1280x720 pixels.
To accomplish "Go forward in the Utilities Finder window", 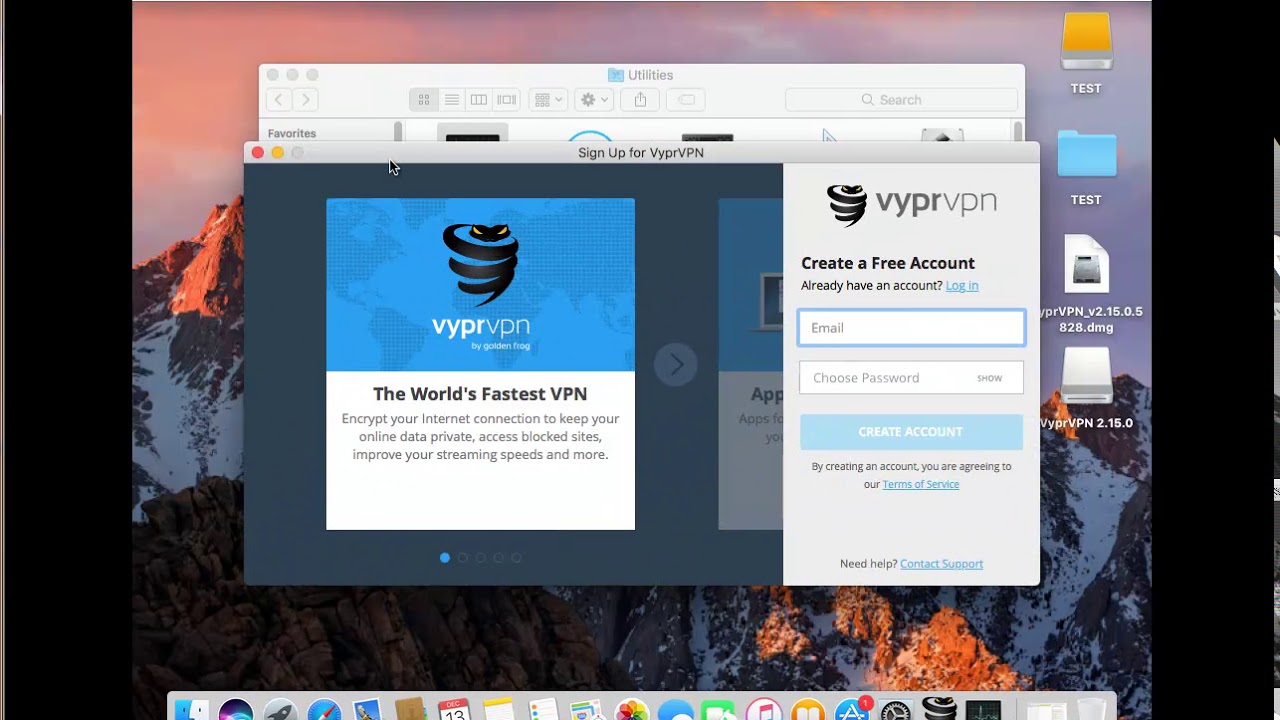I will (306, 100).
